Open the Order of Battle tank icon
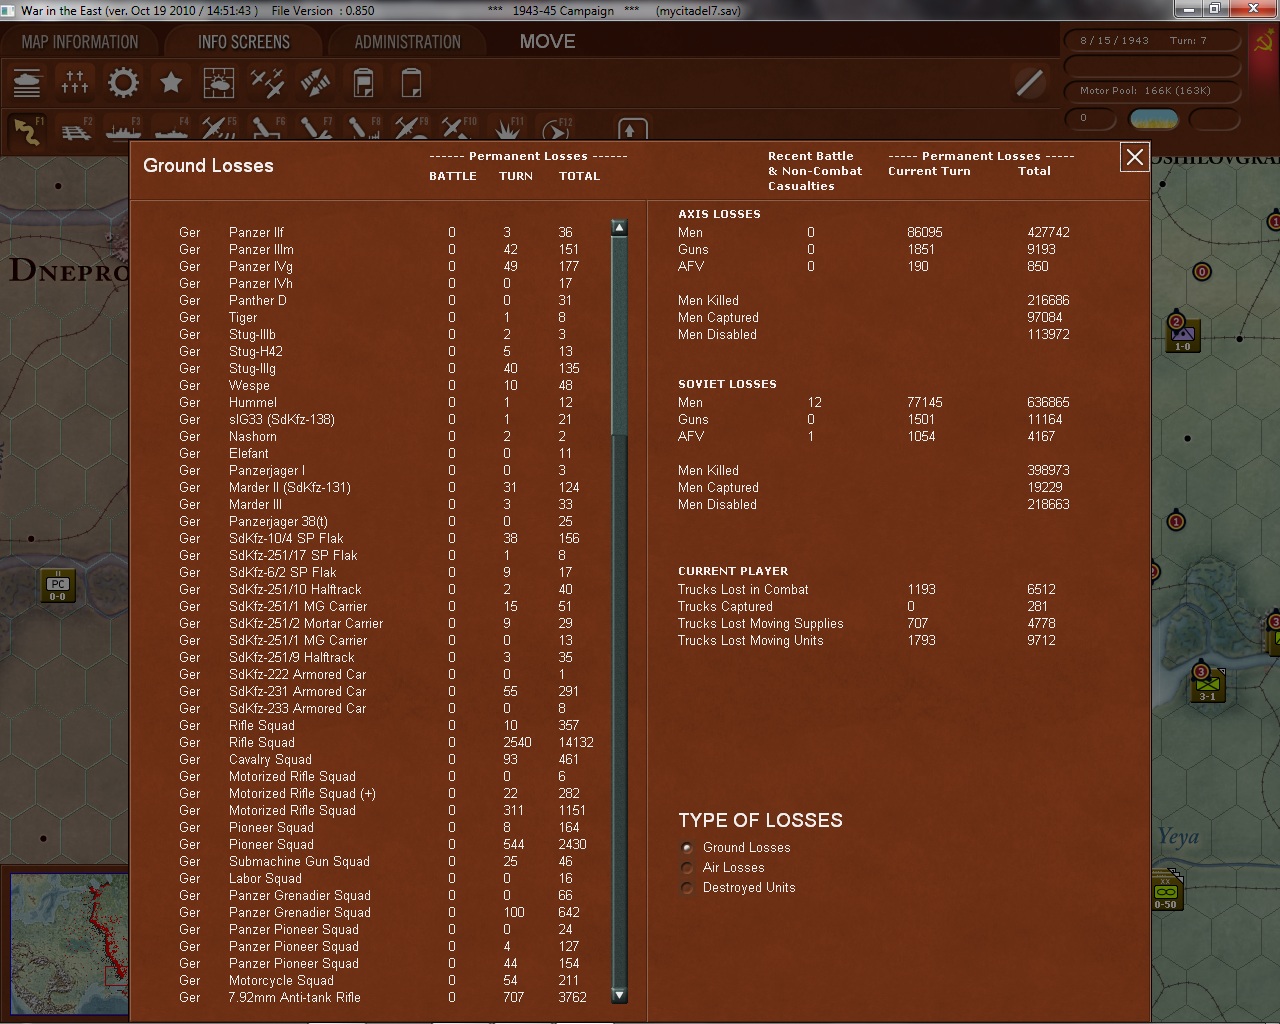Image resolution: width=1280 pixels, height=1024 pixels. click(x=27, y=82)
